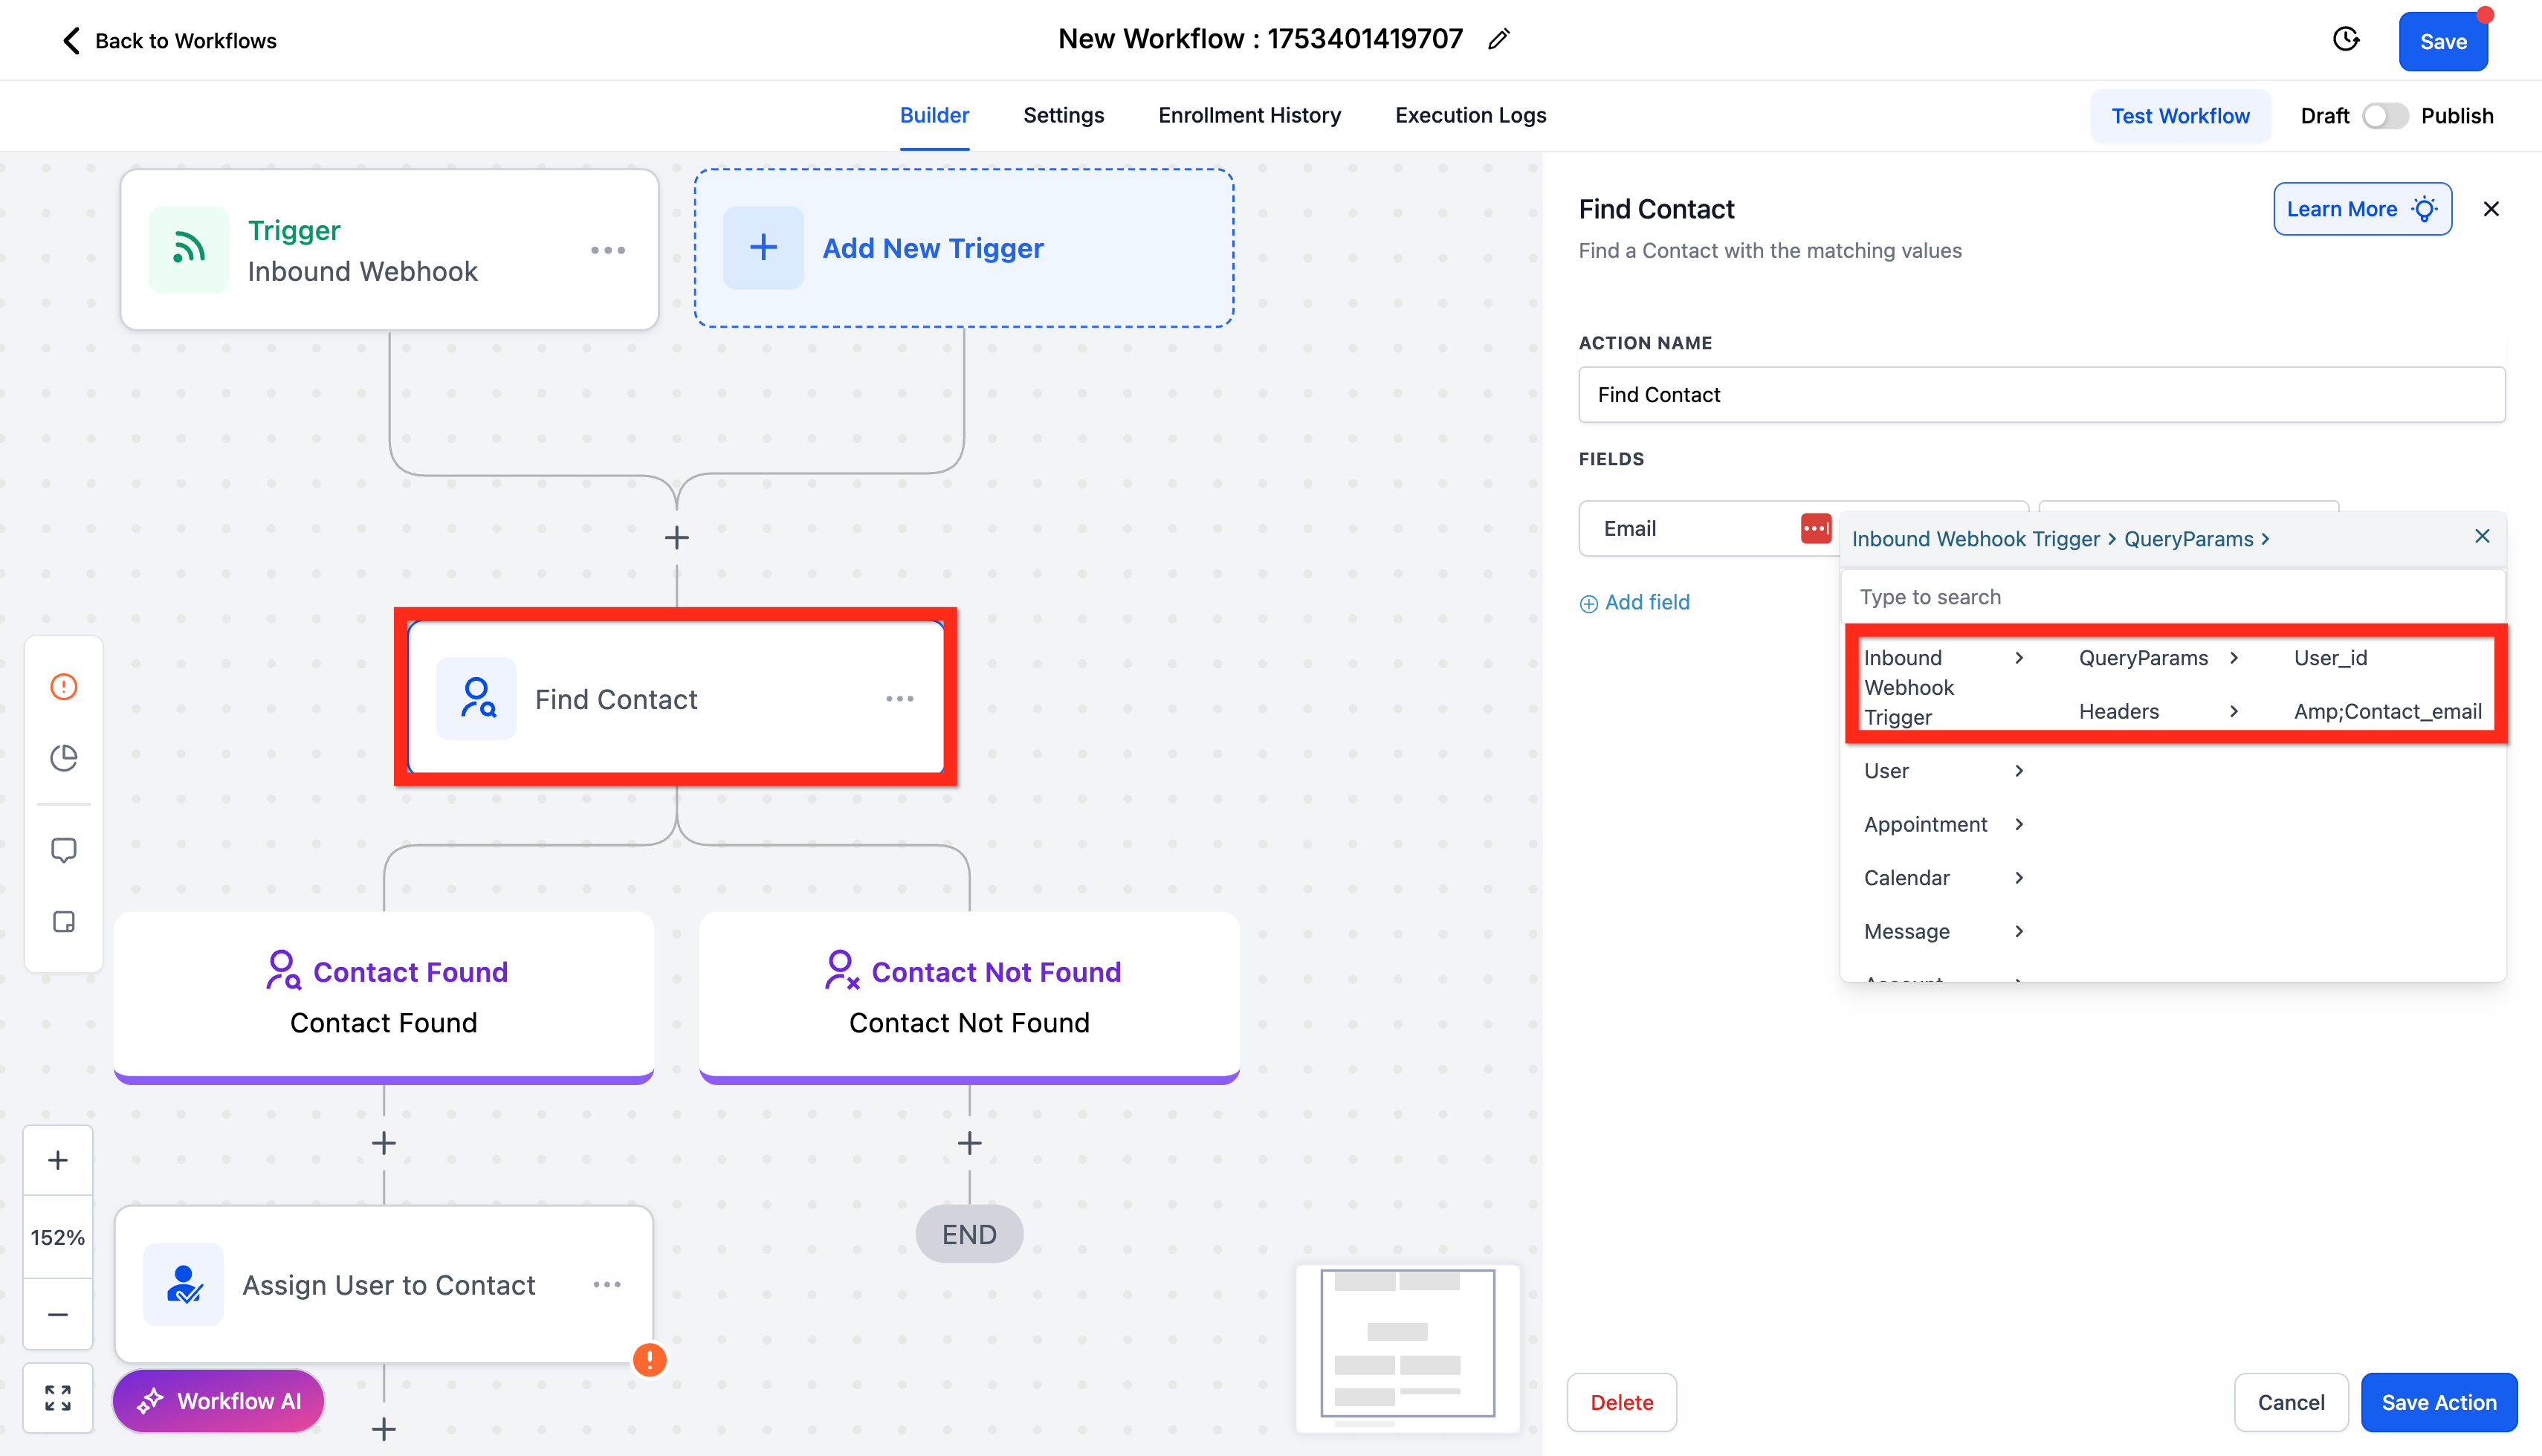Click the fit-to-screen expand icon
This screenshot has height=1456, width=2542.
pos(58,1397)
